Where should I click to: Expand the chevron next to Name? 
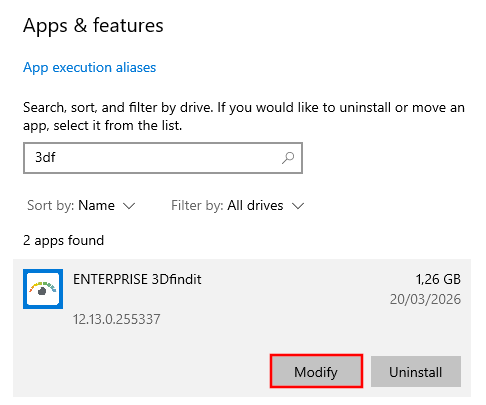tap(129, 206)
